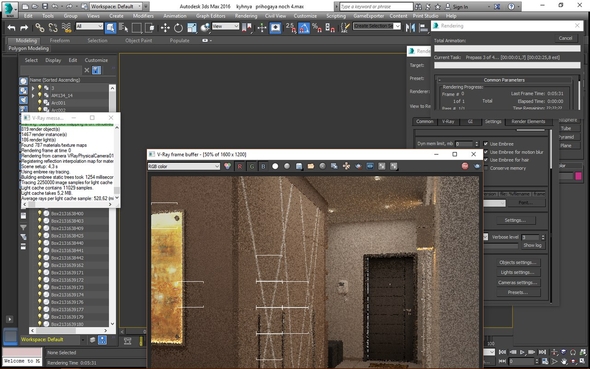Image resolution: width=590 pixels, height=369 pixels.
Task: Load image folder icon in frame buffer
Action: tap(311, 166)
